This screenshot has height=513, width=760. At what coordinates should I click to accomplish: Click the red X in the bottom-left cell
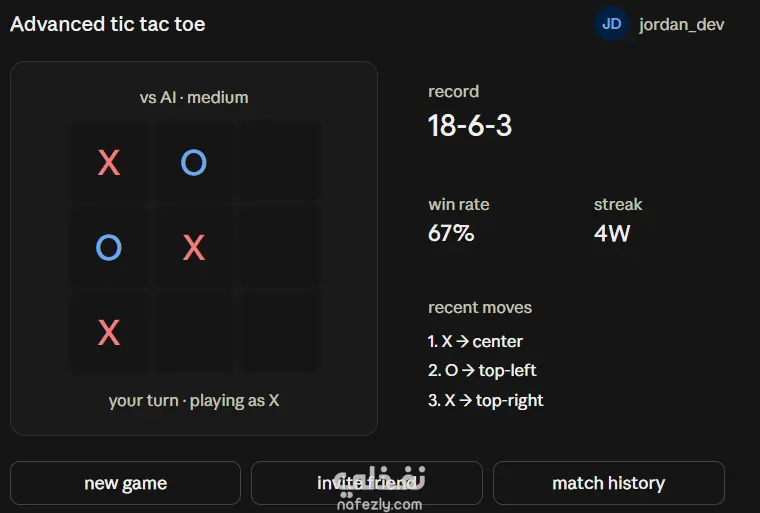(109, 333)
